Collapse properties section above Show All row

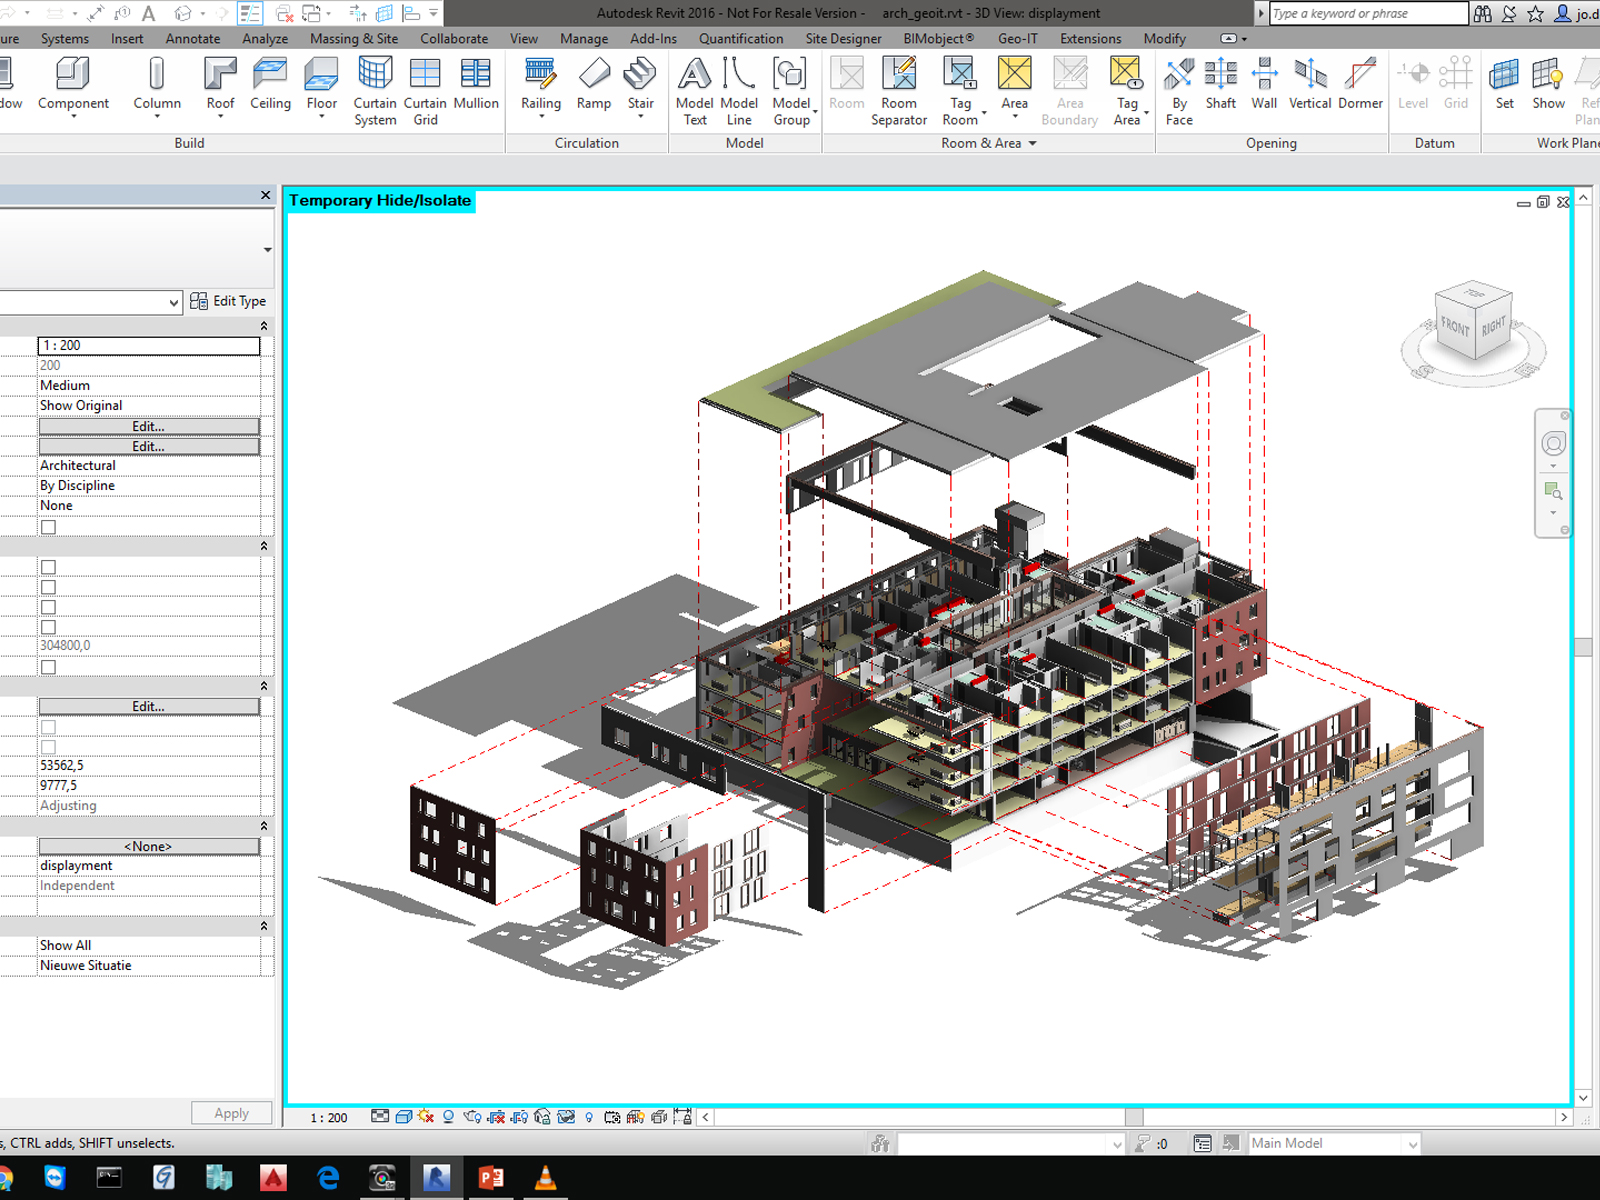[264, 926]
